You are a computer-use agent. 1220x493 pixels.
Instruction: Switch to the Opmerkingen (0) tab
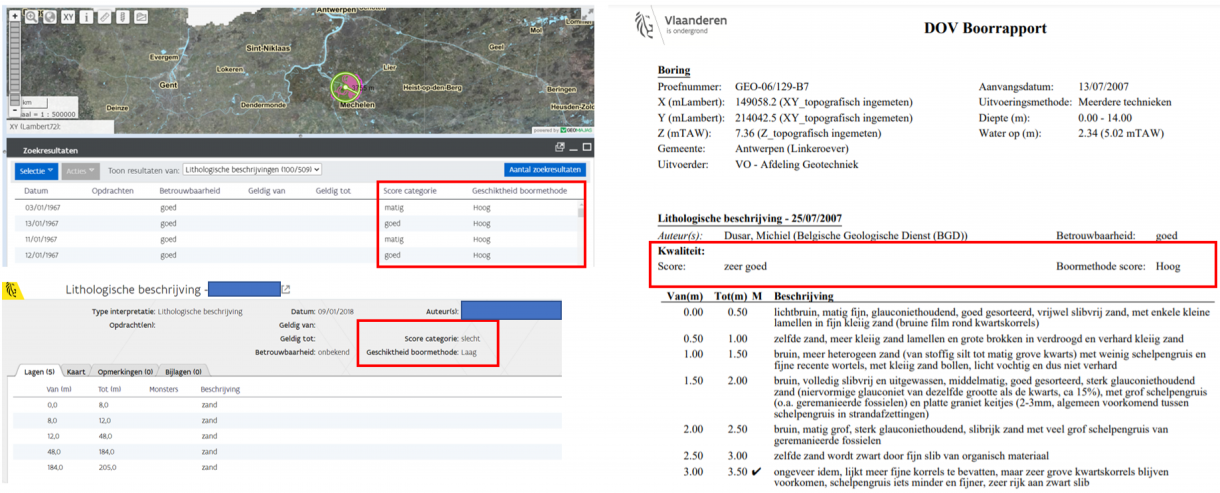tap(125, 372)
